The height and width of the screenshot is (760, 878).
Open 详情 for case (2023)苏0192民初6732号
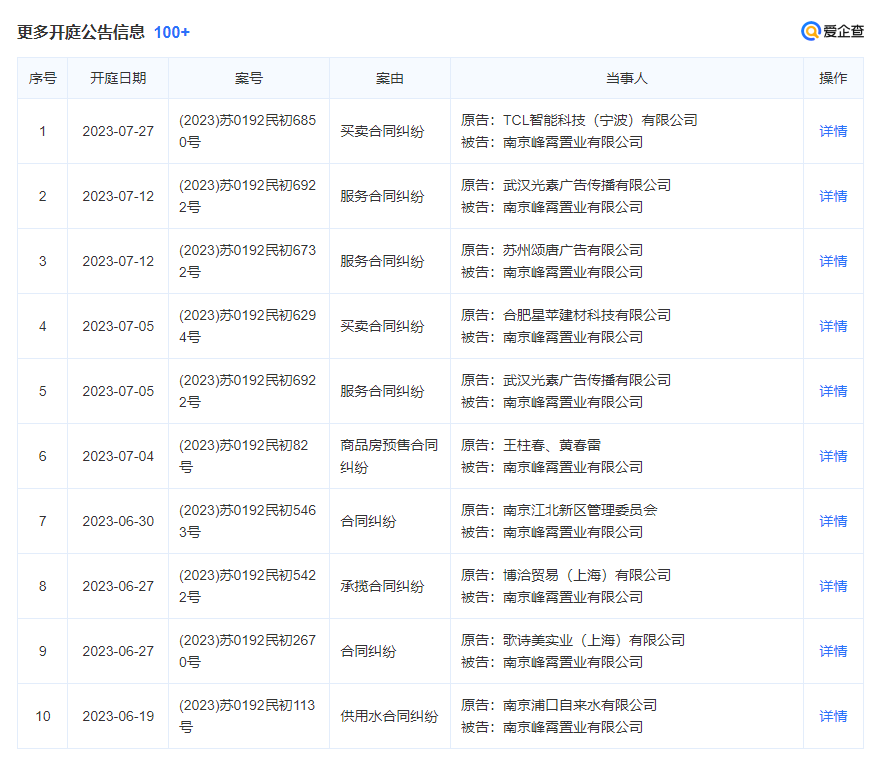tap(833, 261)
